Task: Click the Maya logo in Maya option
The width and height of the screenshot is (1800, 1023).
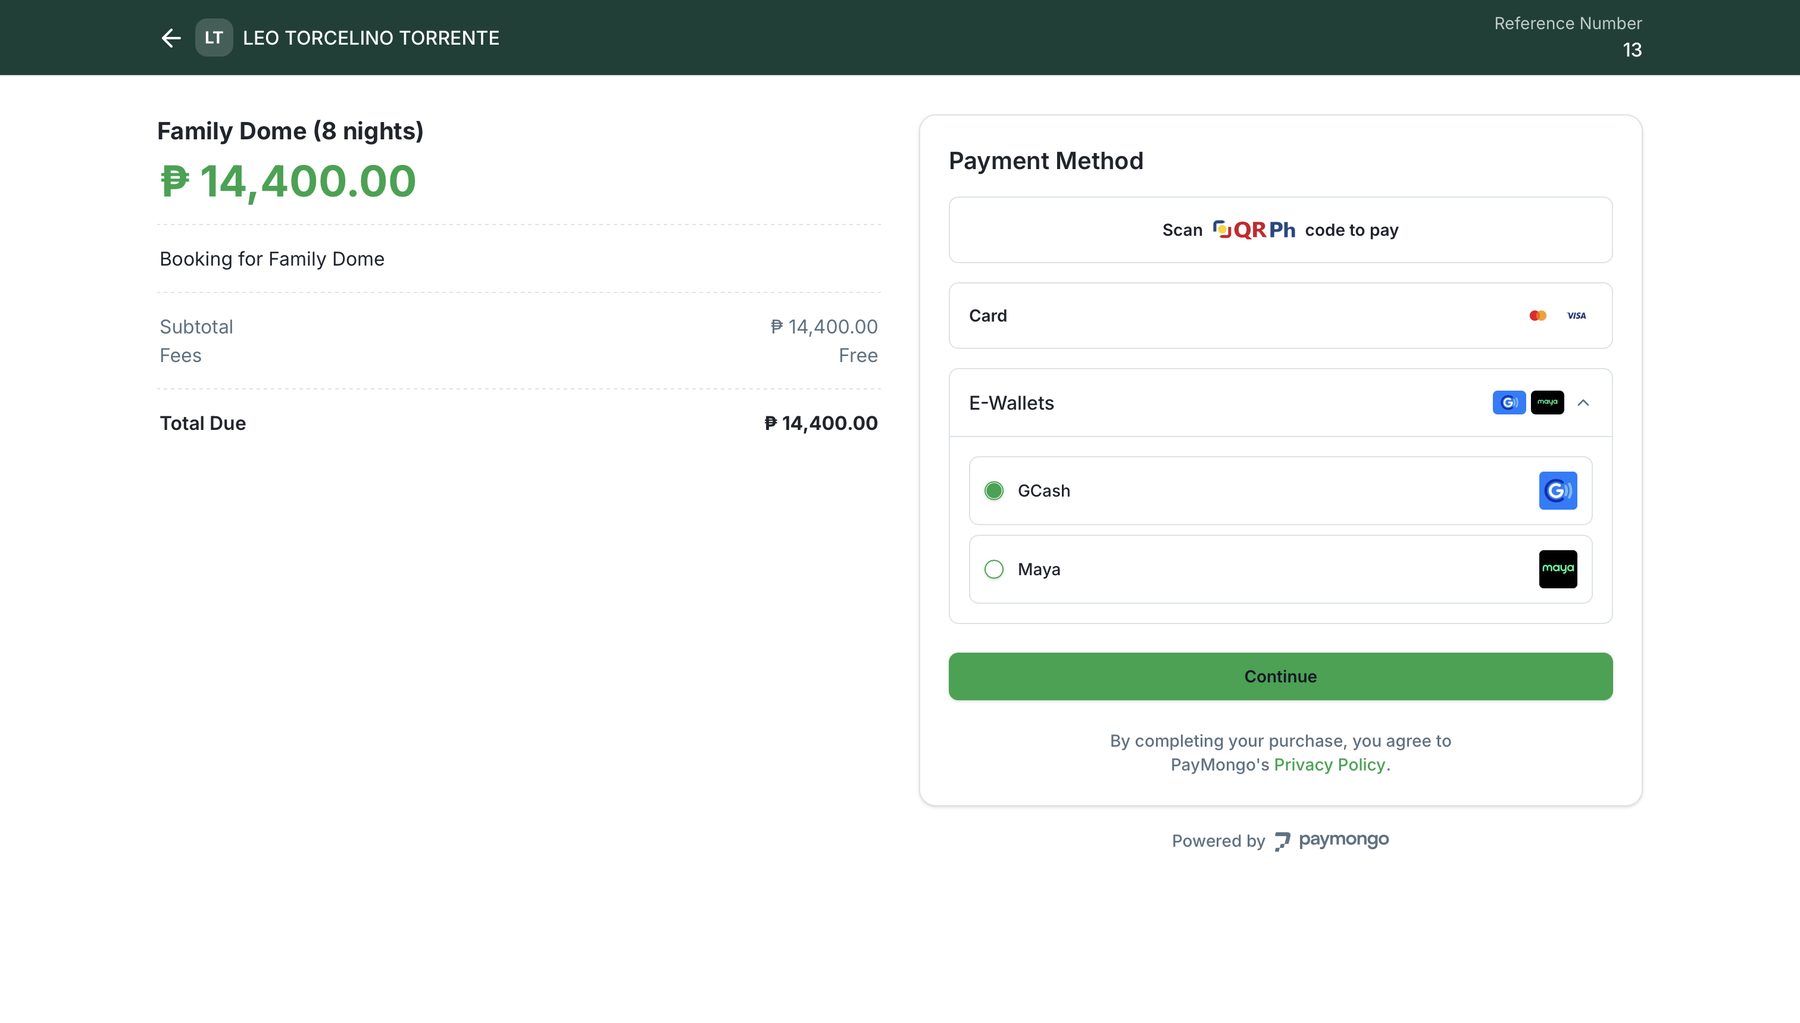Action: coord(1558,569)
